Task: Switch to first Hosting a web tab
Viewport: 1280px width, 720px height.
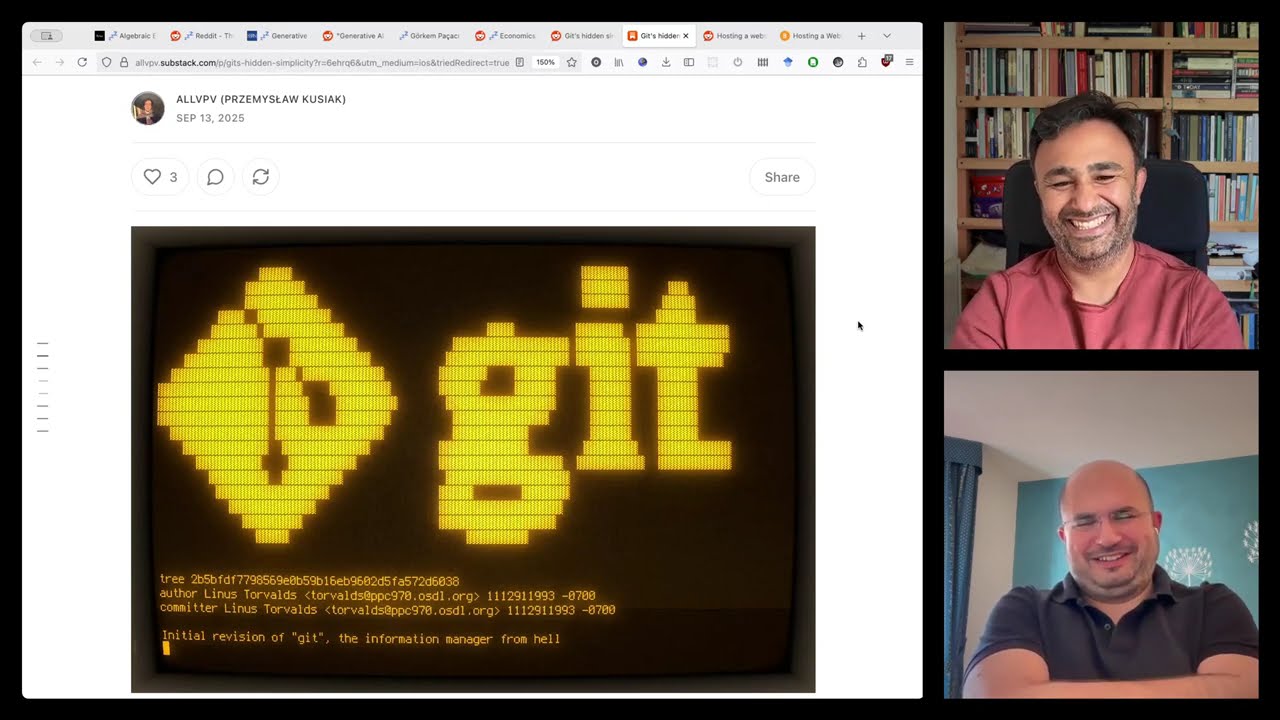Action: (734, 36)
